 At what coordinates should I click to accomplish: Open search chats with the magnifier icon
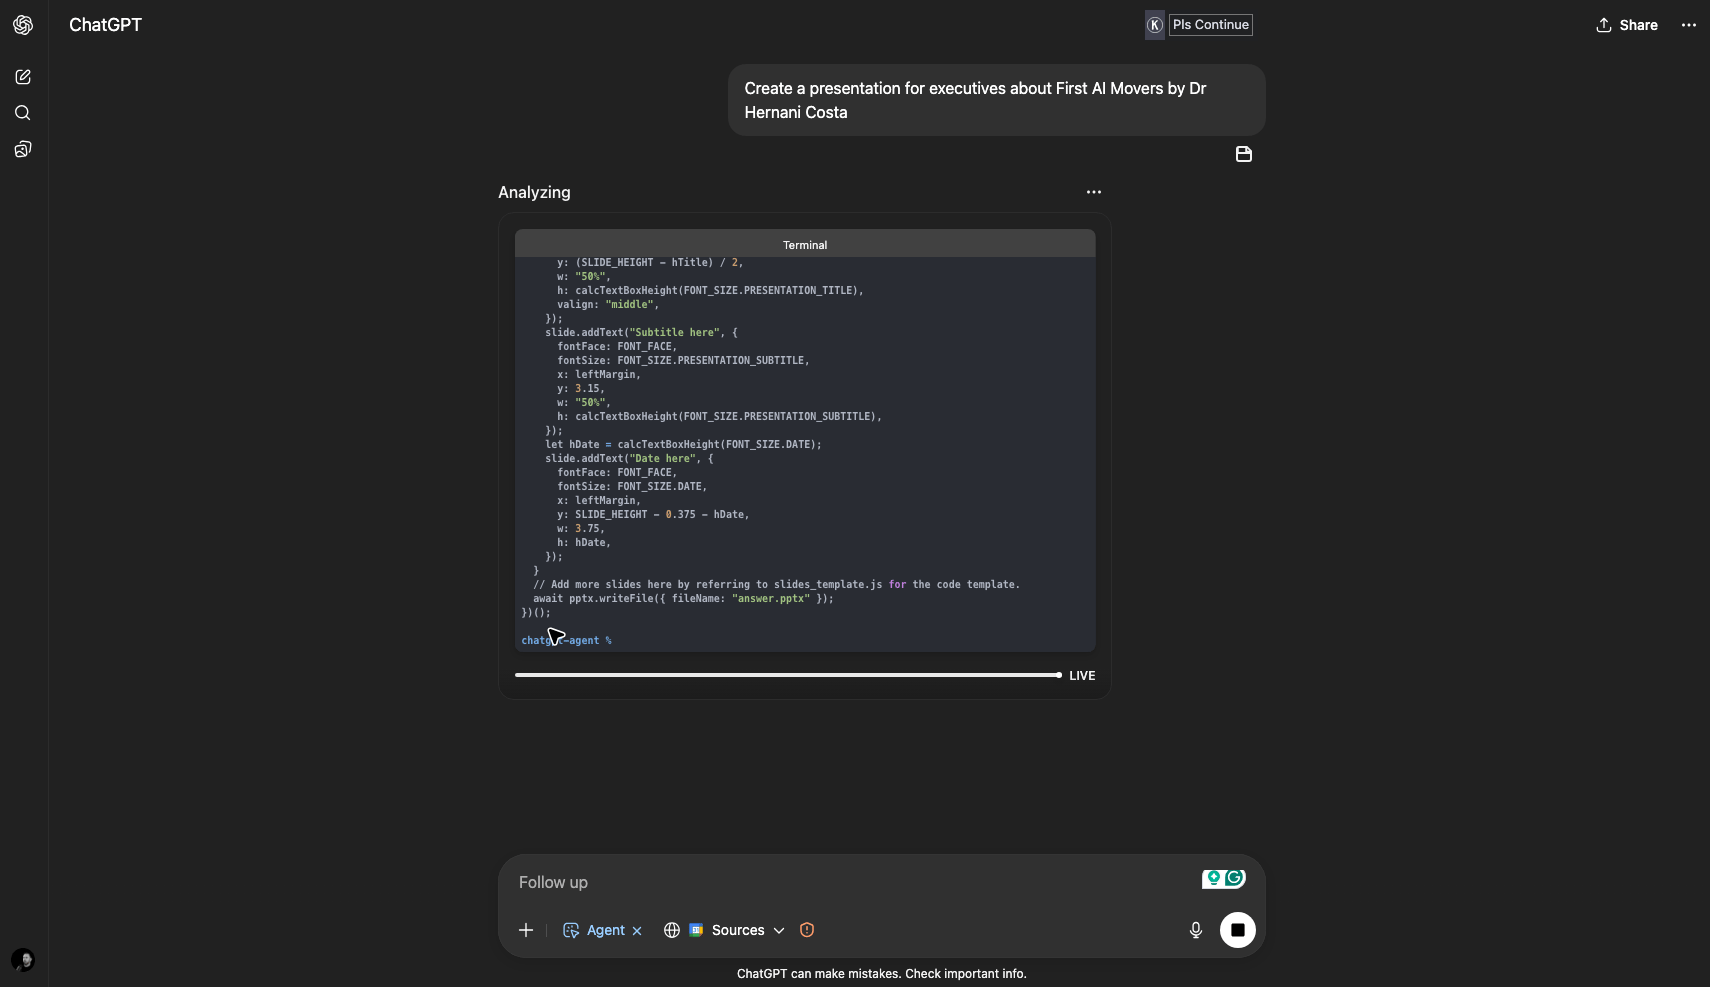(x=23, y=113)
